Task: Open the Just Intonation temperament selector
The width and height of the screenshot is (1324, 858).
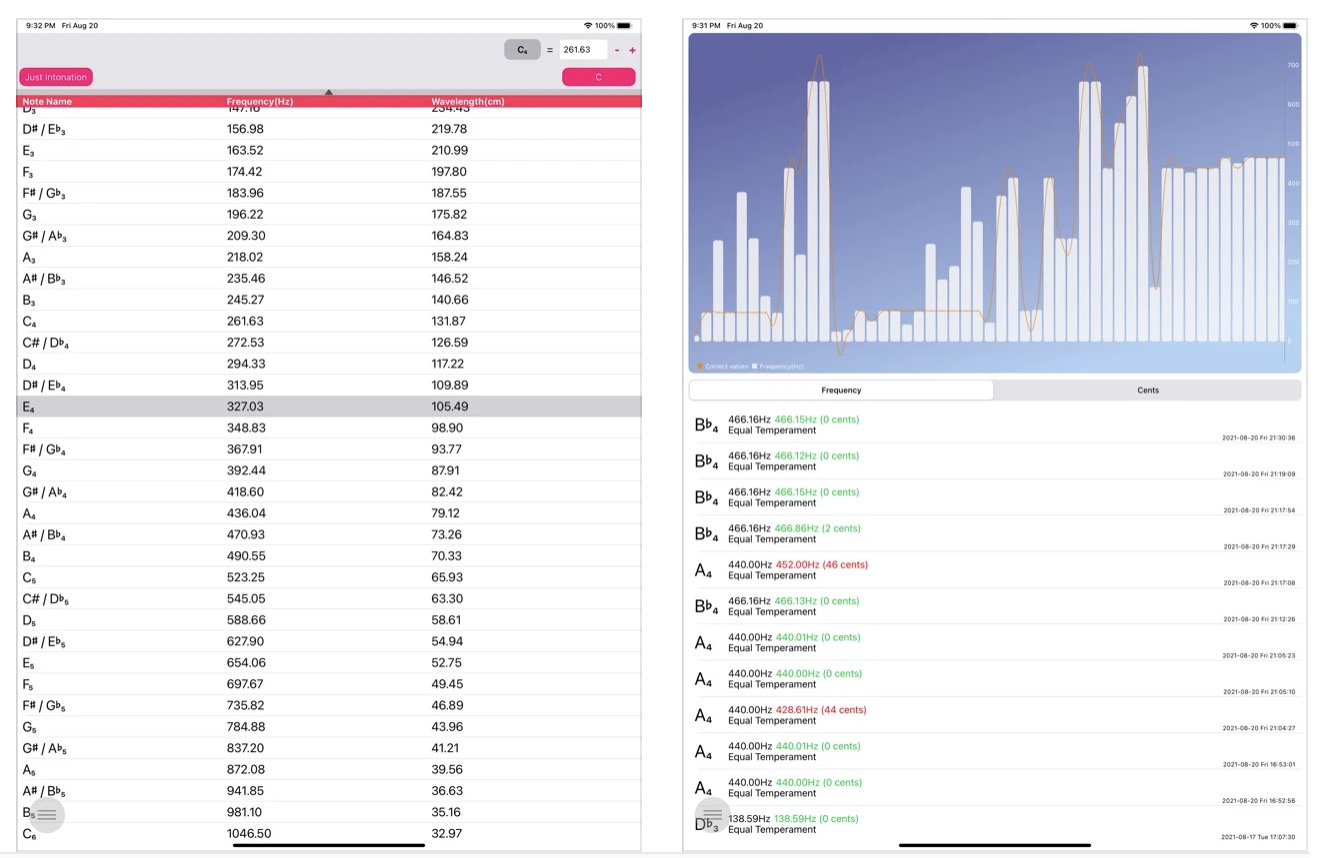Action: click(x=56, y=77)
